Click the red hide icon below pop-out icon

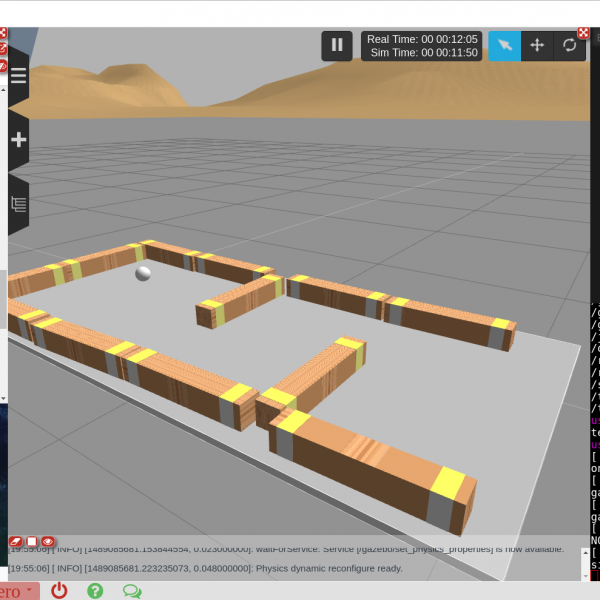click(x=3, y=65)
